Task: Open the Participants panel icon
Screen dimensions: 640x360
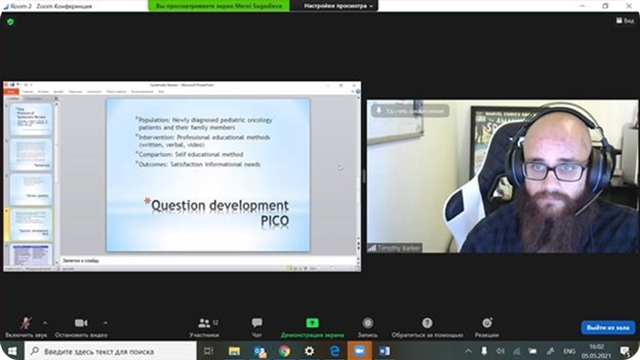Action: 204,323
